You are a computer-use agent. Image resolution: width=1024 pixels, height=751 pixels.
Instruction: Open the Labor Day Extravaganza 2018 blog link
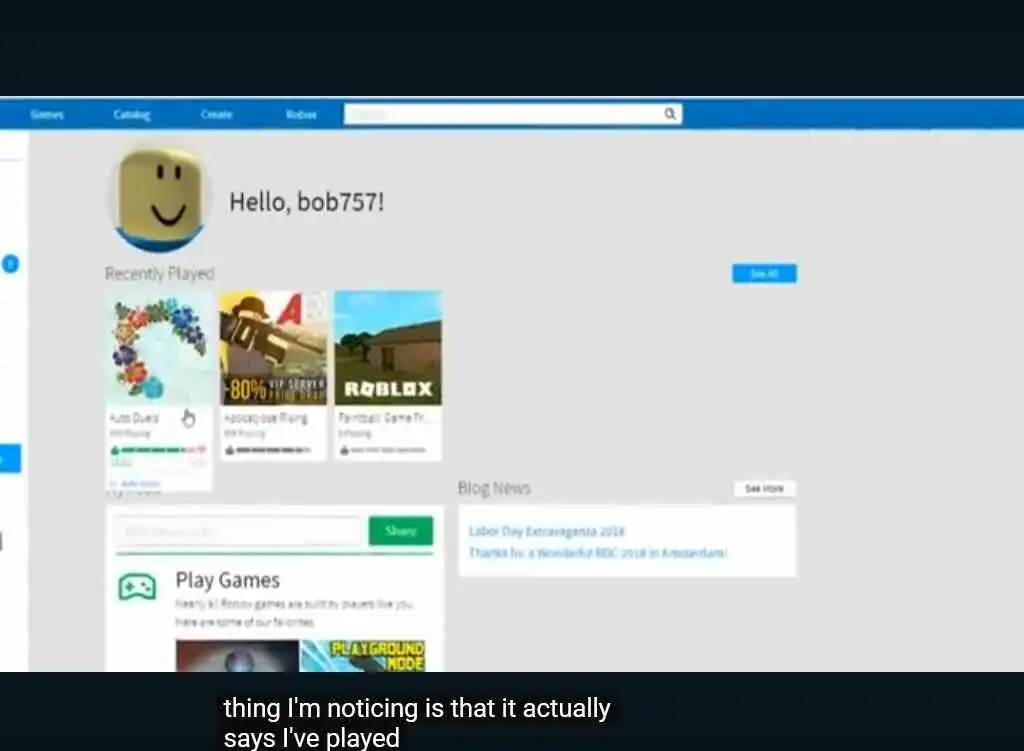coord(547,531)
